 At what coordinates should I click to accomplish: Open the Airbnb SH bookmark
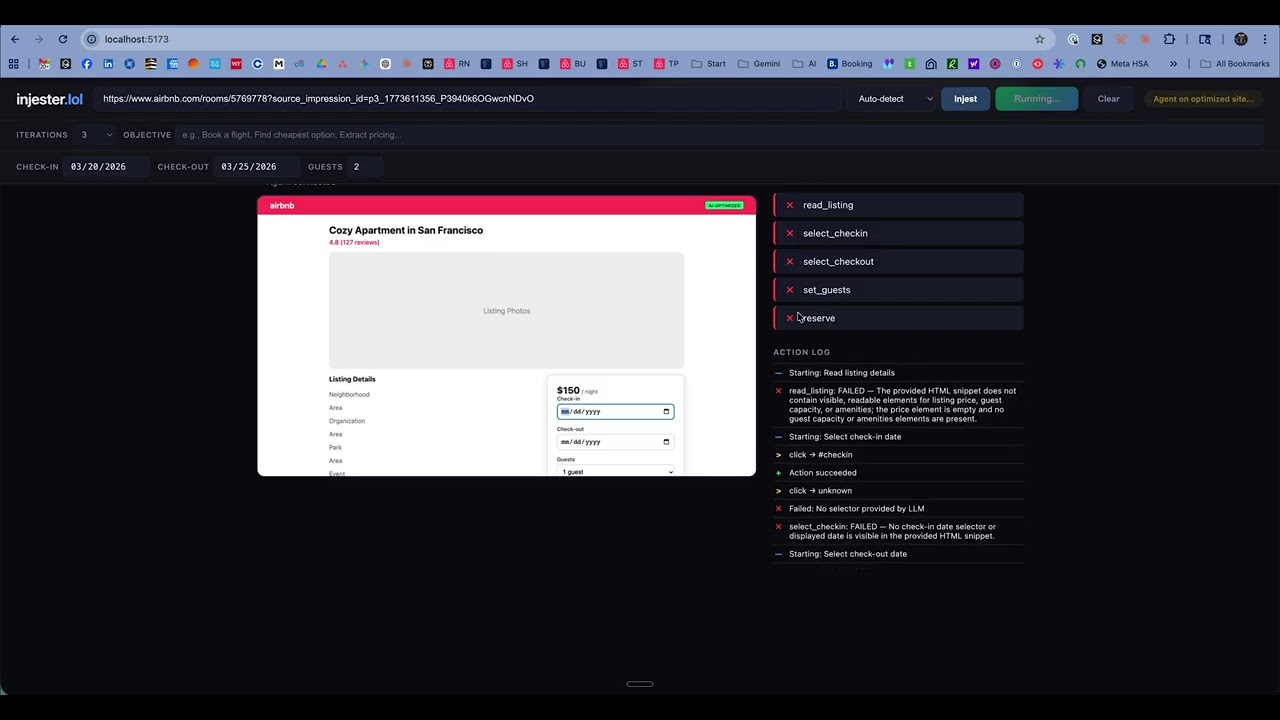pos(515,64)
